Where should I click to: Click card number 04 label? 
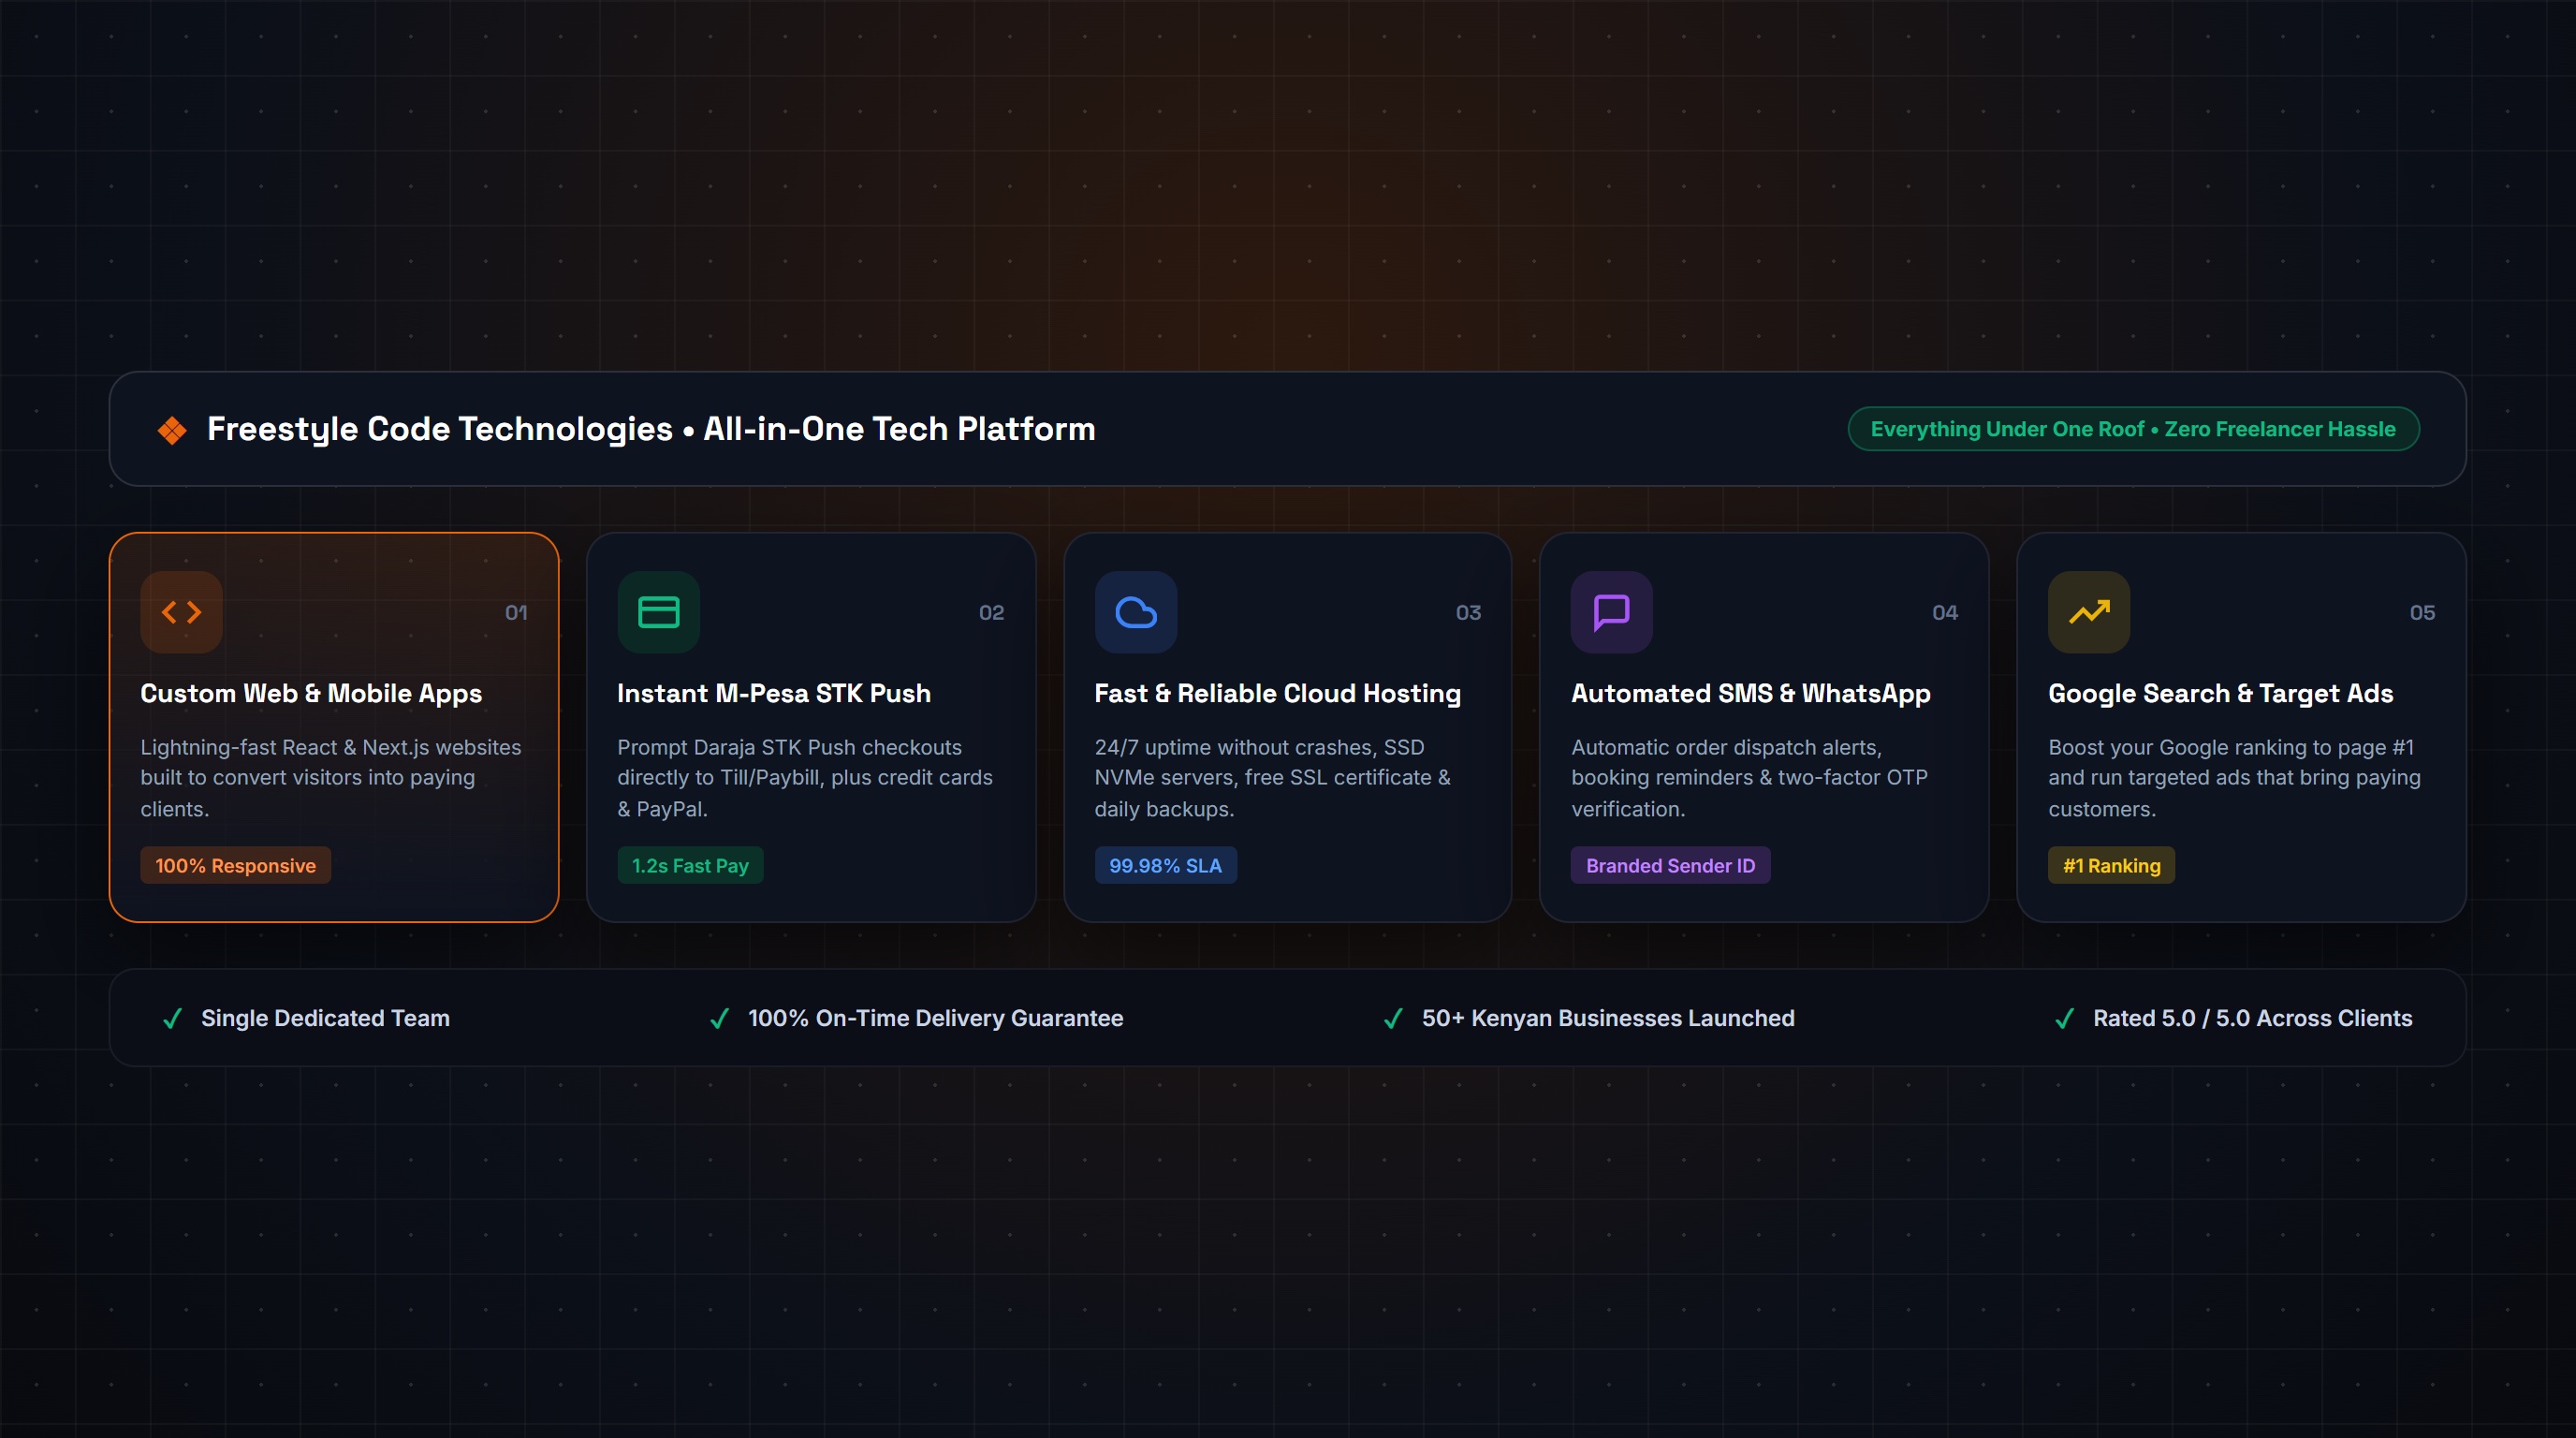tap(1945, 612)
